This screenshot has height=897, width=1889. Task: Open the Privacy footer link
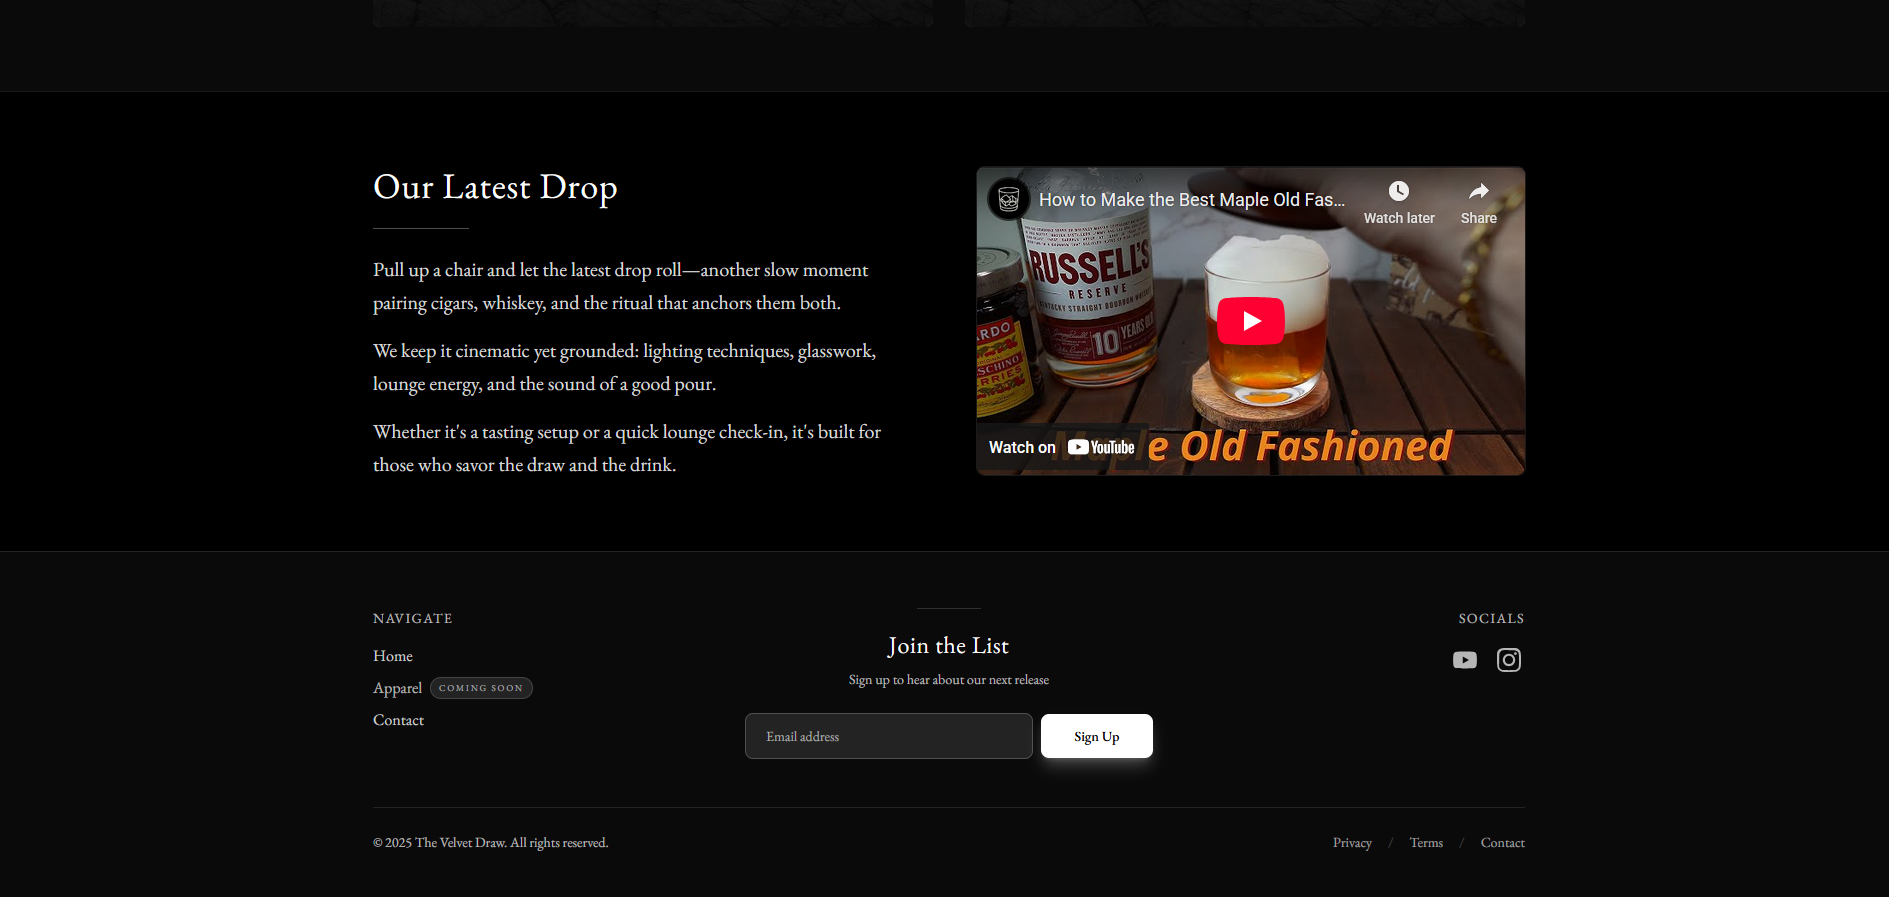coord(1352,843)
